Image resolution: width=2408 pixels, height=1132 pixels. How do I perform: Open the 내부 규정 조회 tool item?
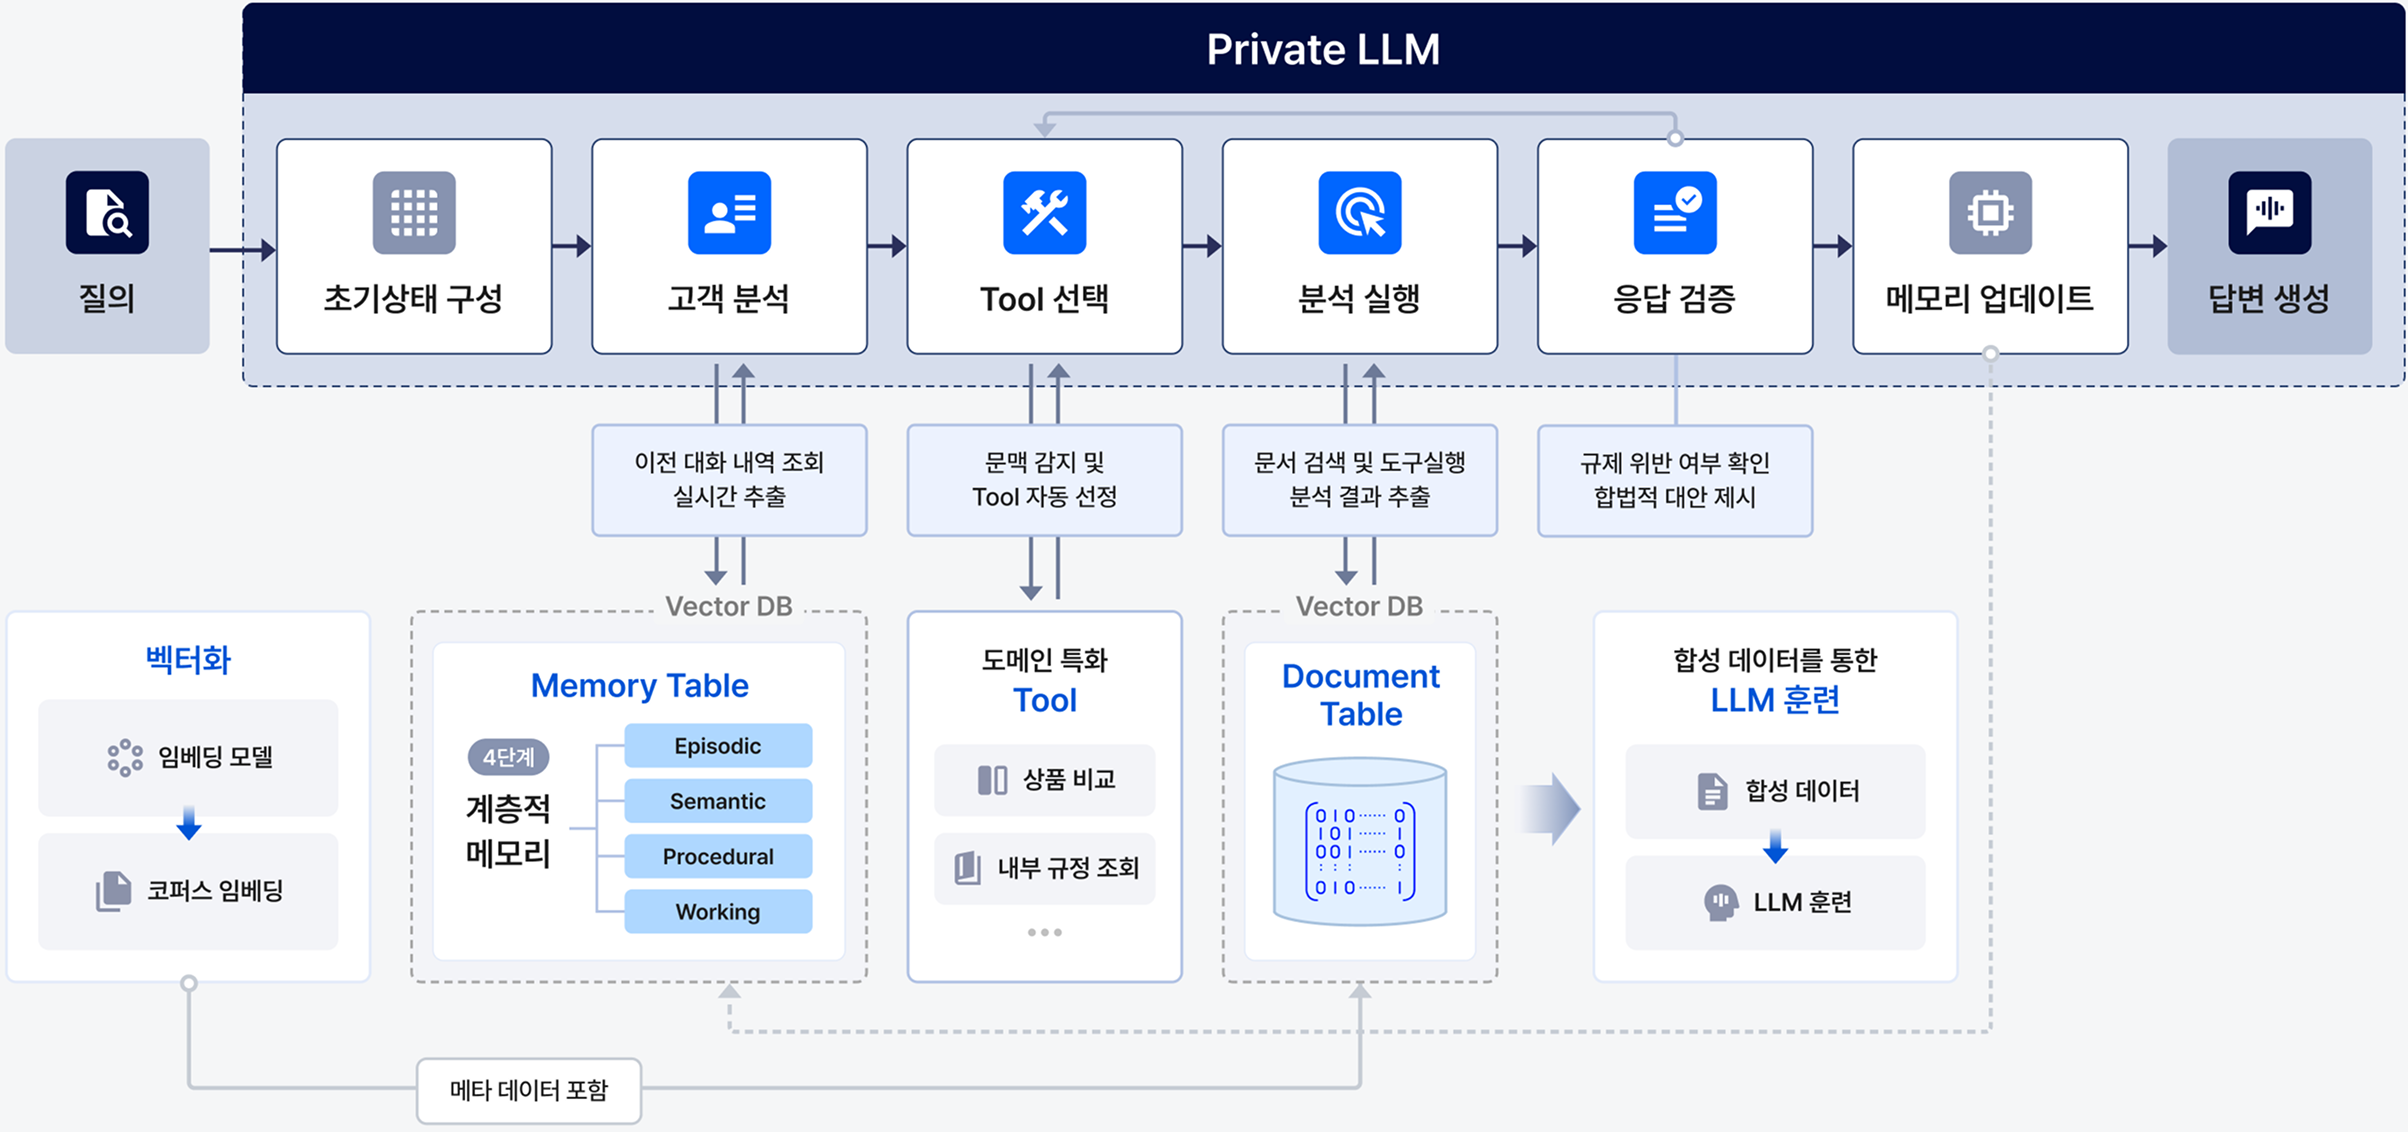(x=1044, y=867)
